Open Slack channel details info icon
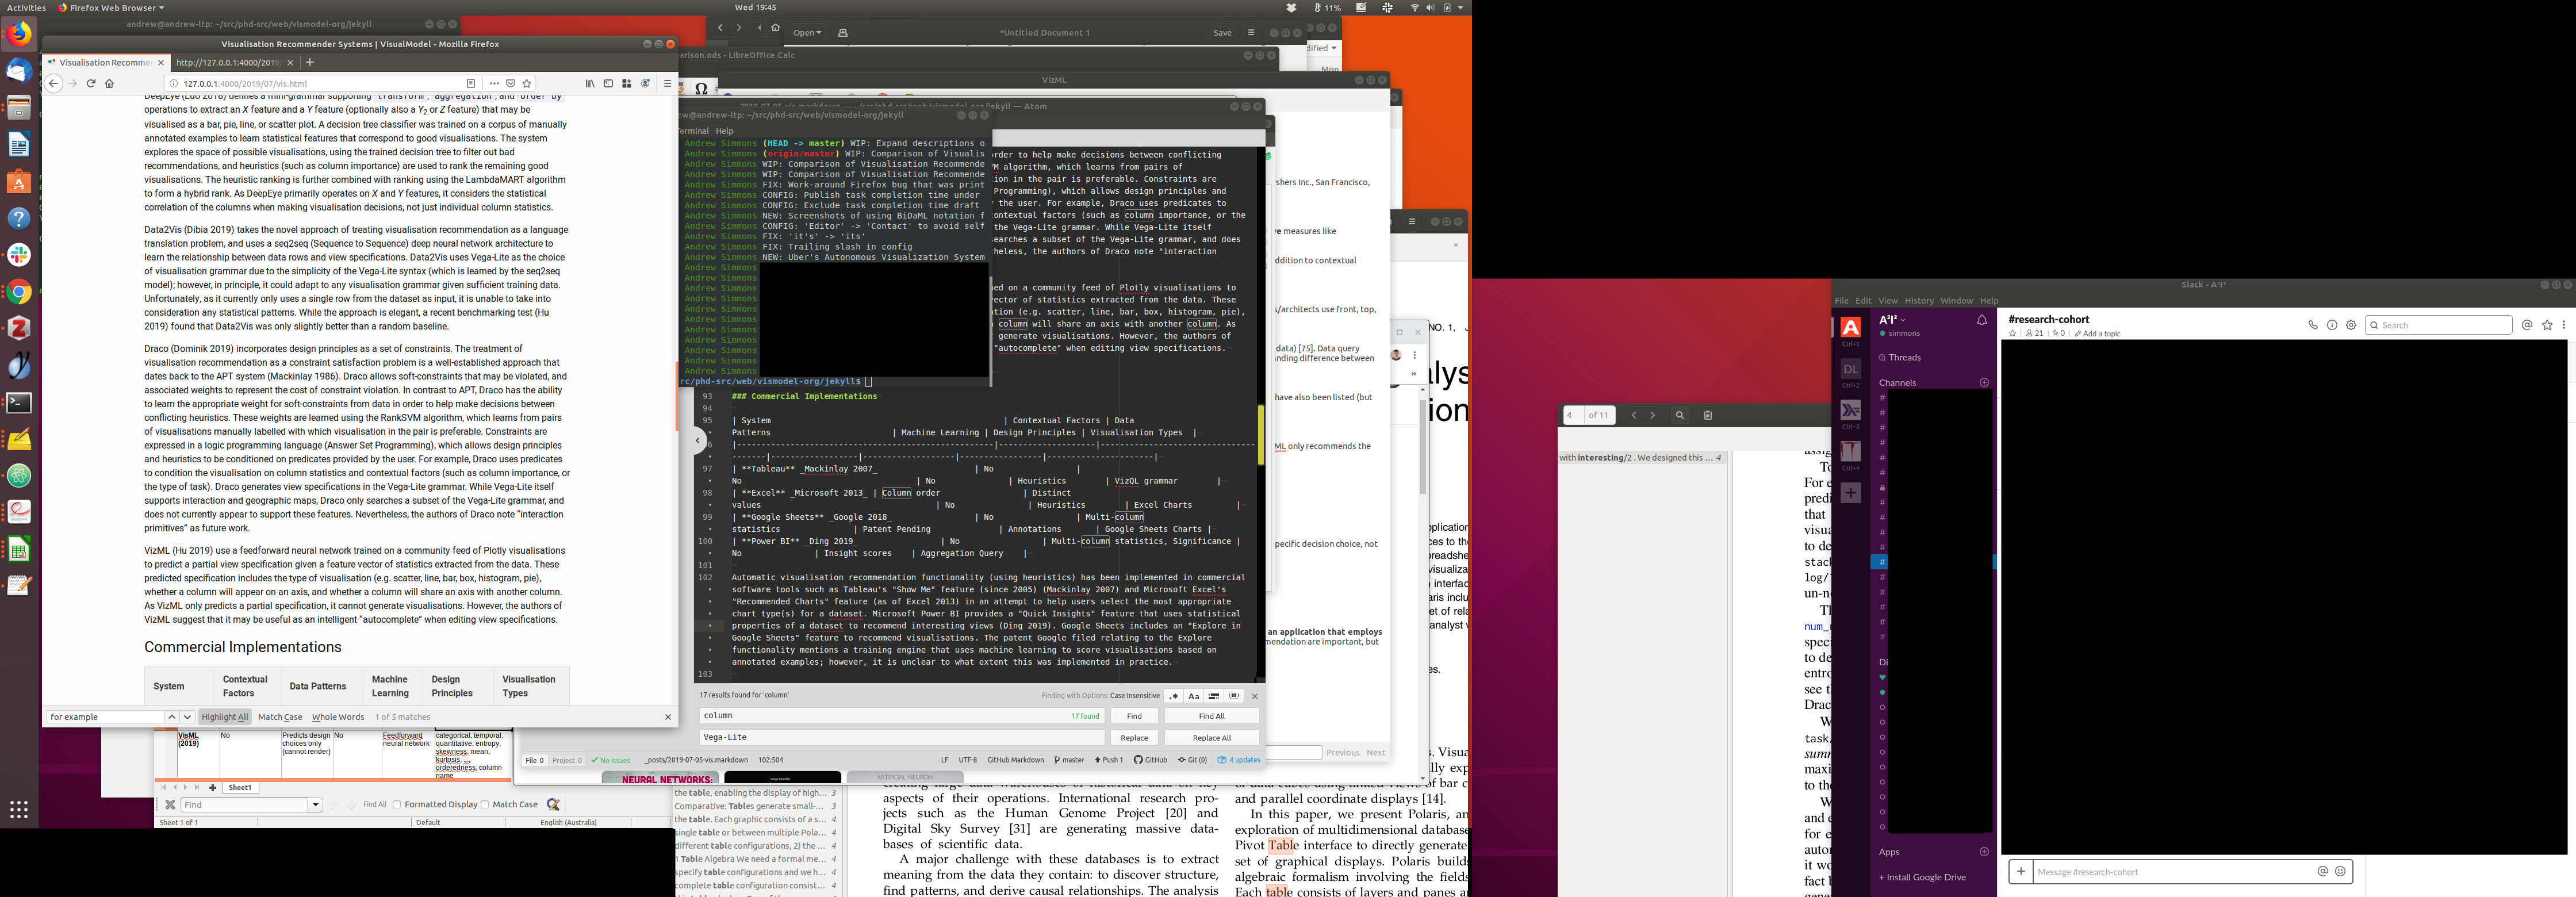This screenshot has height=897, width=2576. [x=2332, y=325]
